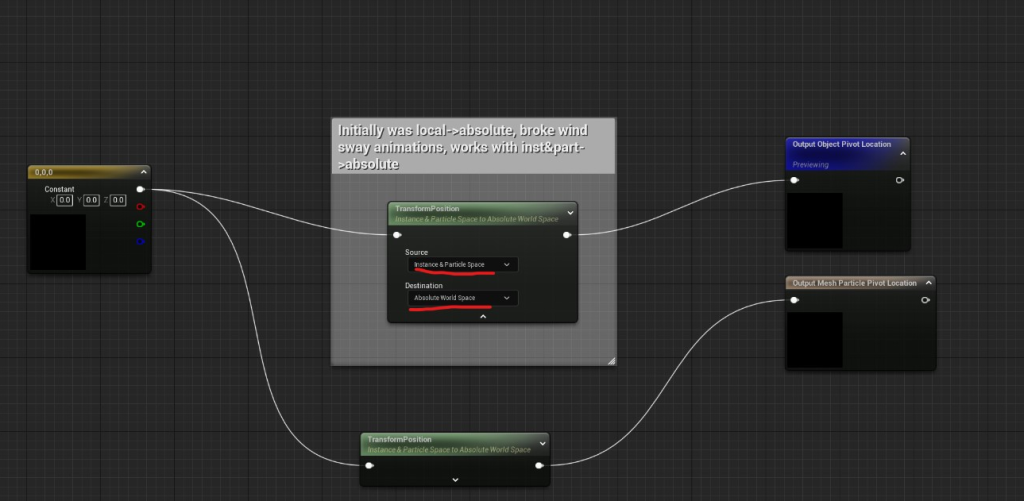Click the red channel output pin
The height and width of the screenshot is (501, 1024).
click(x=140, y=207)
